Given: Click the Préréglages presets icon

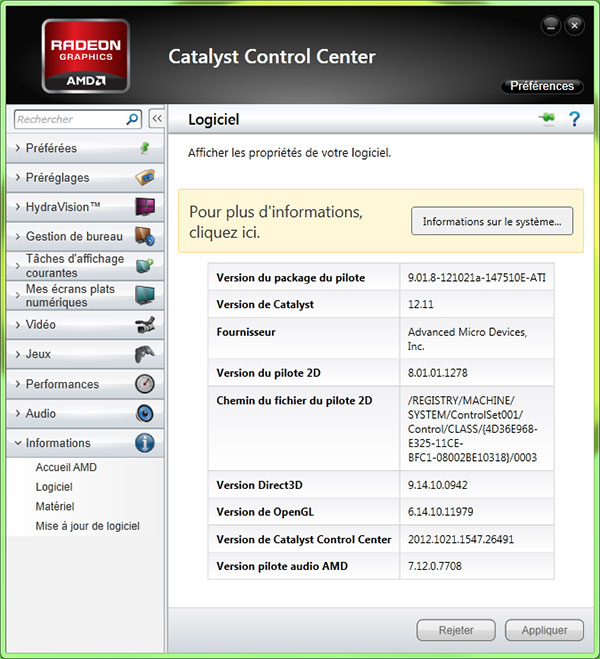Looking at the screenshot, I should click(145, 177).
